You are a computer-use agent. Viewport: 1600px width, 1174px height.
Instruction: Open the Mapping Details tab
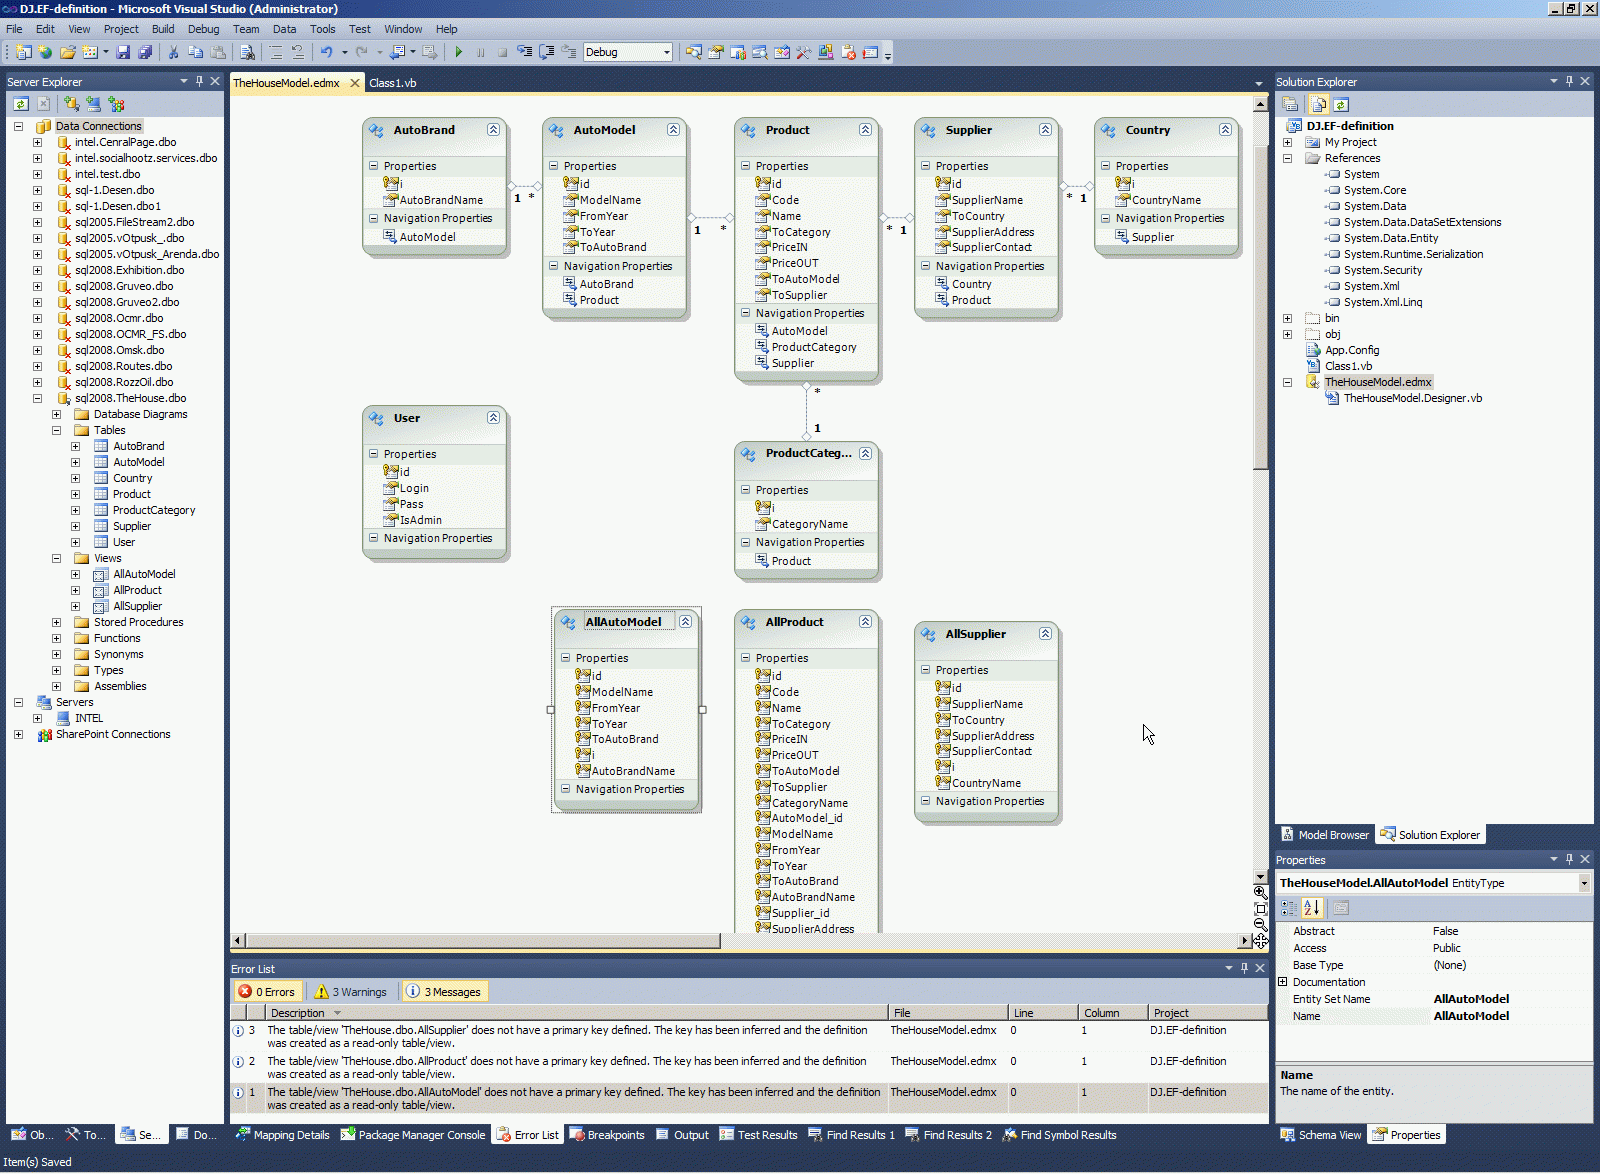[283, 1135]
